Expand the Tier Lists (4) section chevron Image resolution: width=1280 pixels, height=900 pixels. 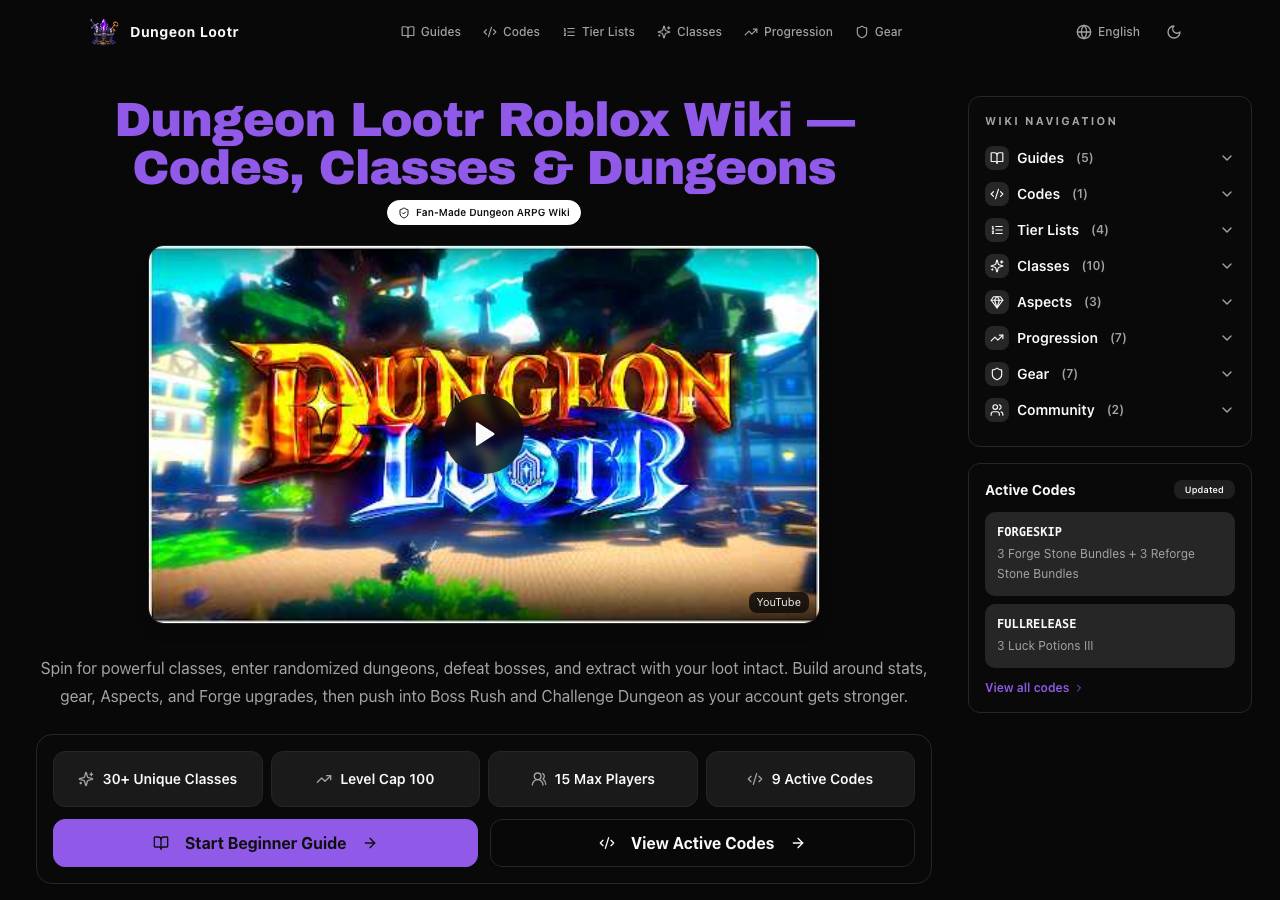coord(1227,230)
